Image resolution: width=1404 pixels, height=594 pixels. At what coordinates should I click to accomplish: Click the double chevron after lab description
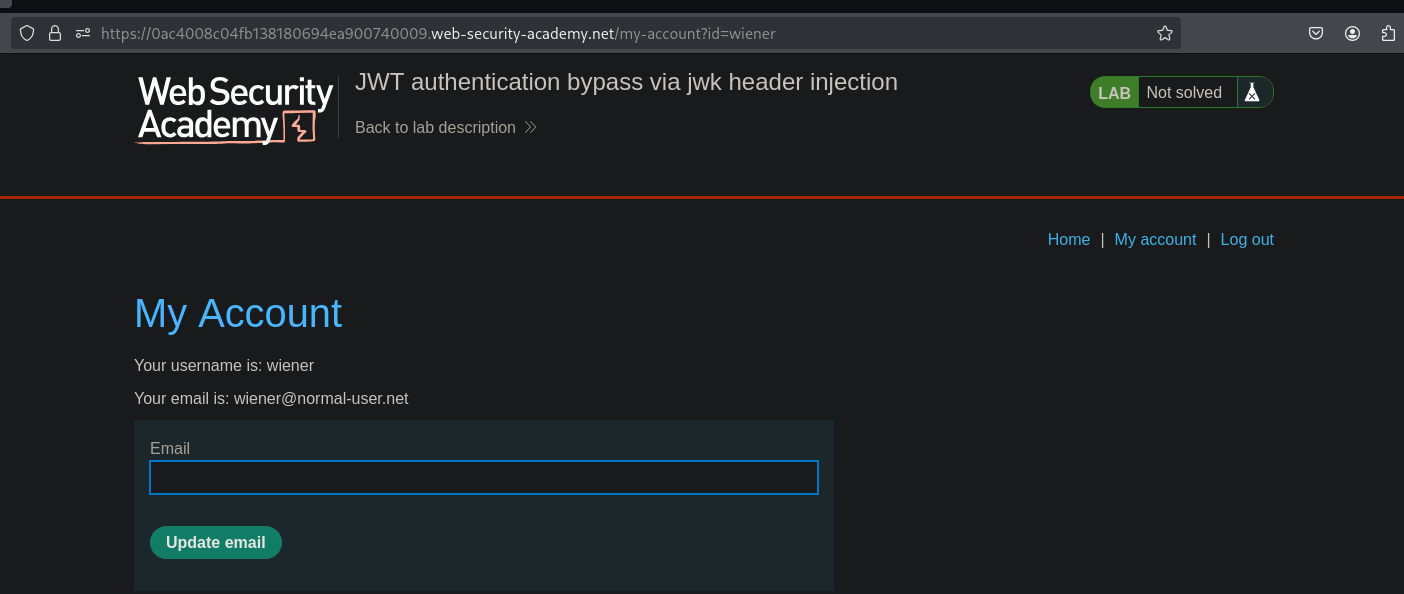click(x=531, y=128)
